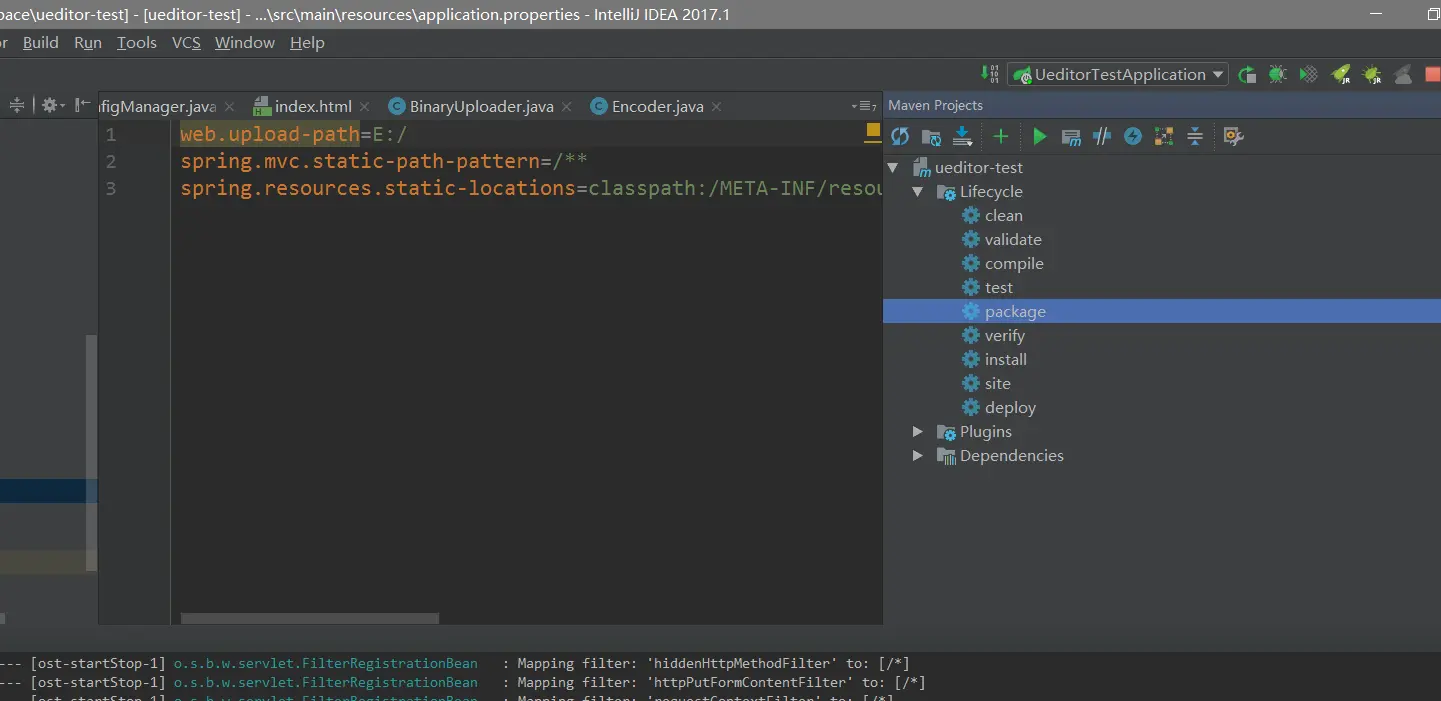Switch to Encoder.java editor tab
The image size is (1441, 701).
[x=657, y=107]
